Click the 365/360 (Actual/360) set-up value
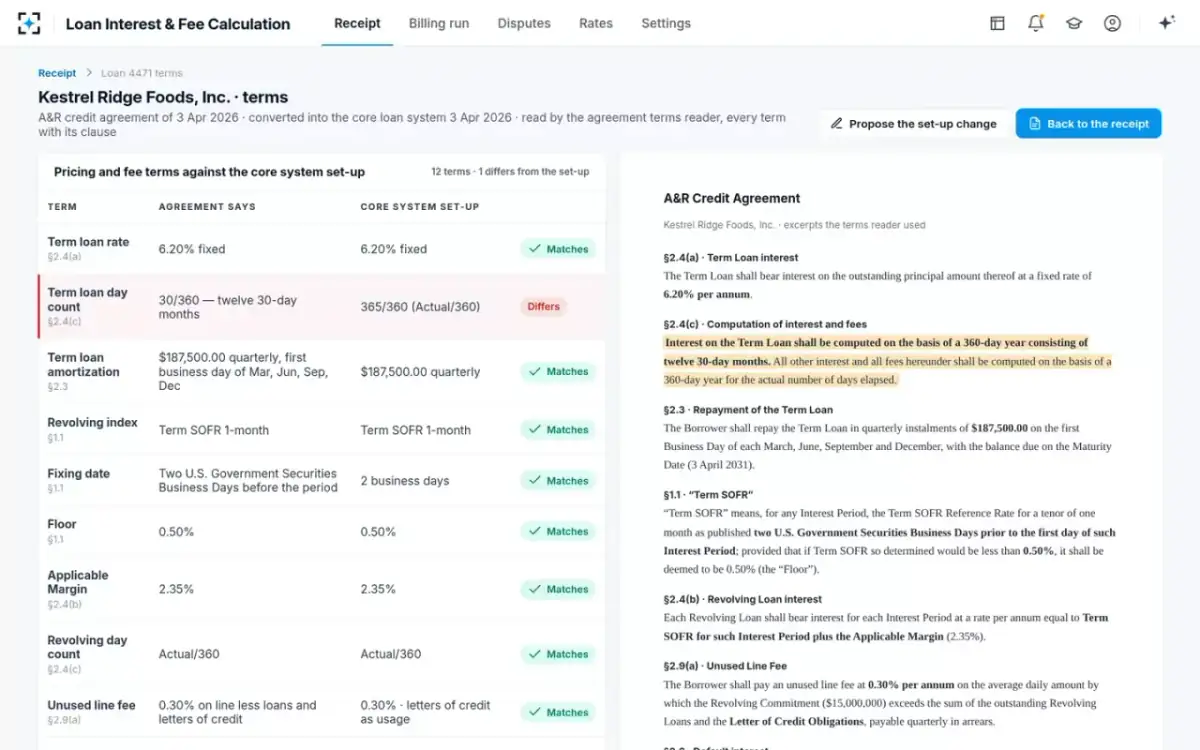The image size is (1200, 750). tap(420, 307)
